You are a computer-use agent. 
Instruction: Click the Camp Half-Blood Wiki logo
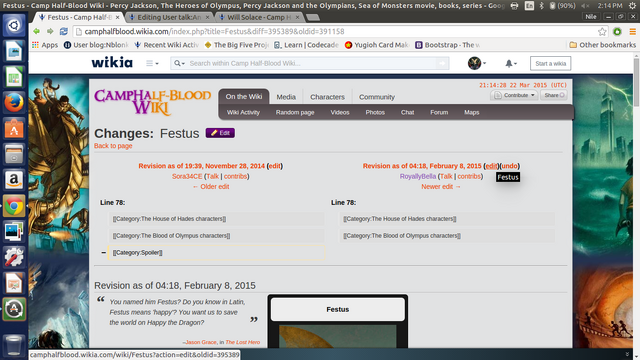pyautogui.click(x=152, y=102)
